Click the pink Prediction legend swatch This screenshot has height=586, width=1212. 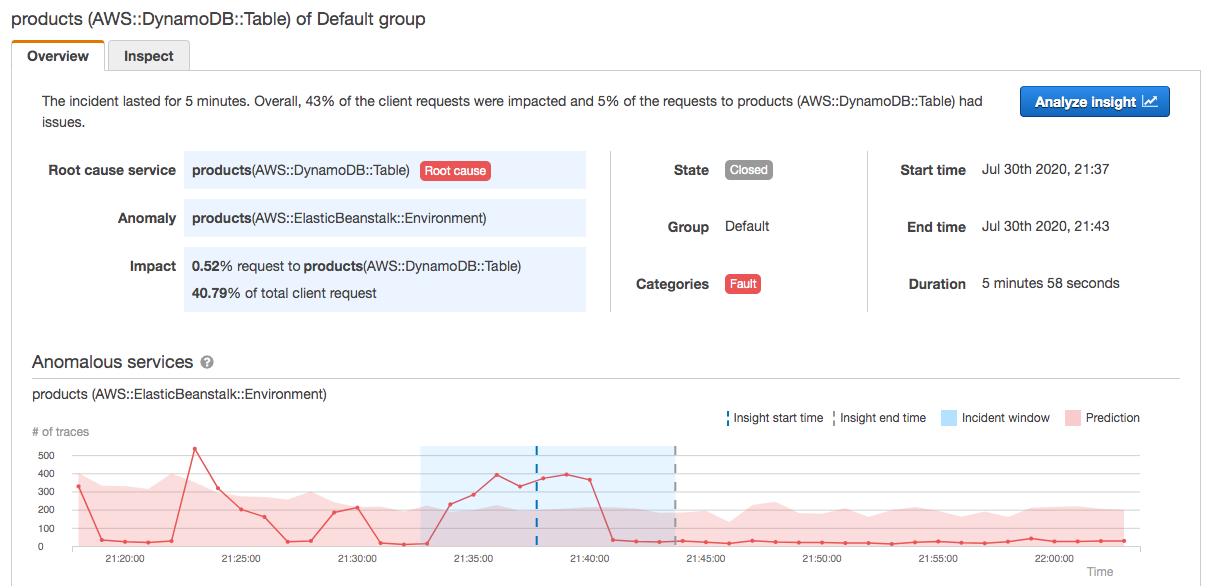pos(1072,418)
